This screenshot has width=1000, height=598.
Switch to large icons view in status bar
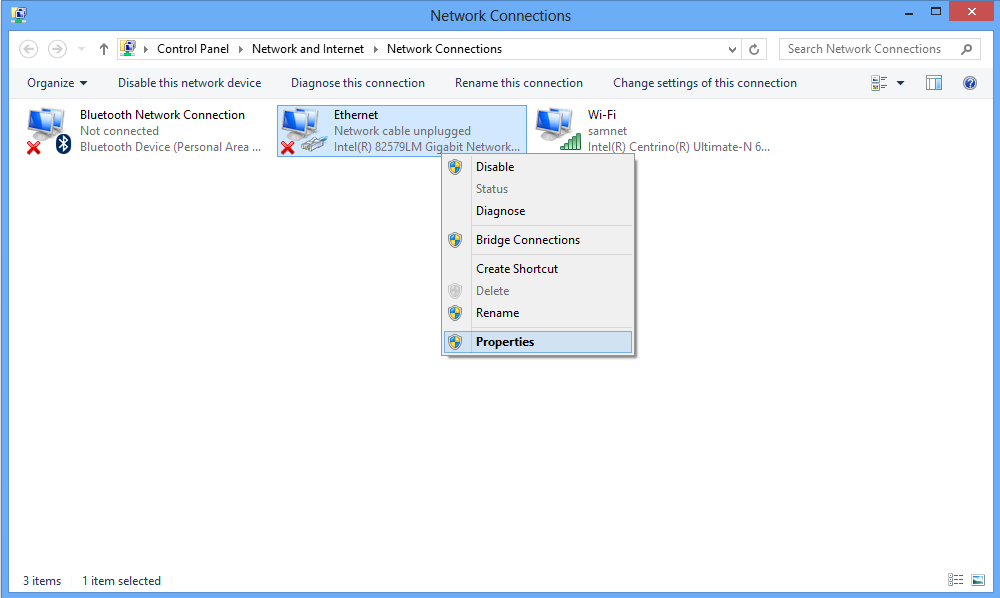[x=978, y=580]
